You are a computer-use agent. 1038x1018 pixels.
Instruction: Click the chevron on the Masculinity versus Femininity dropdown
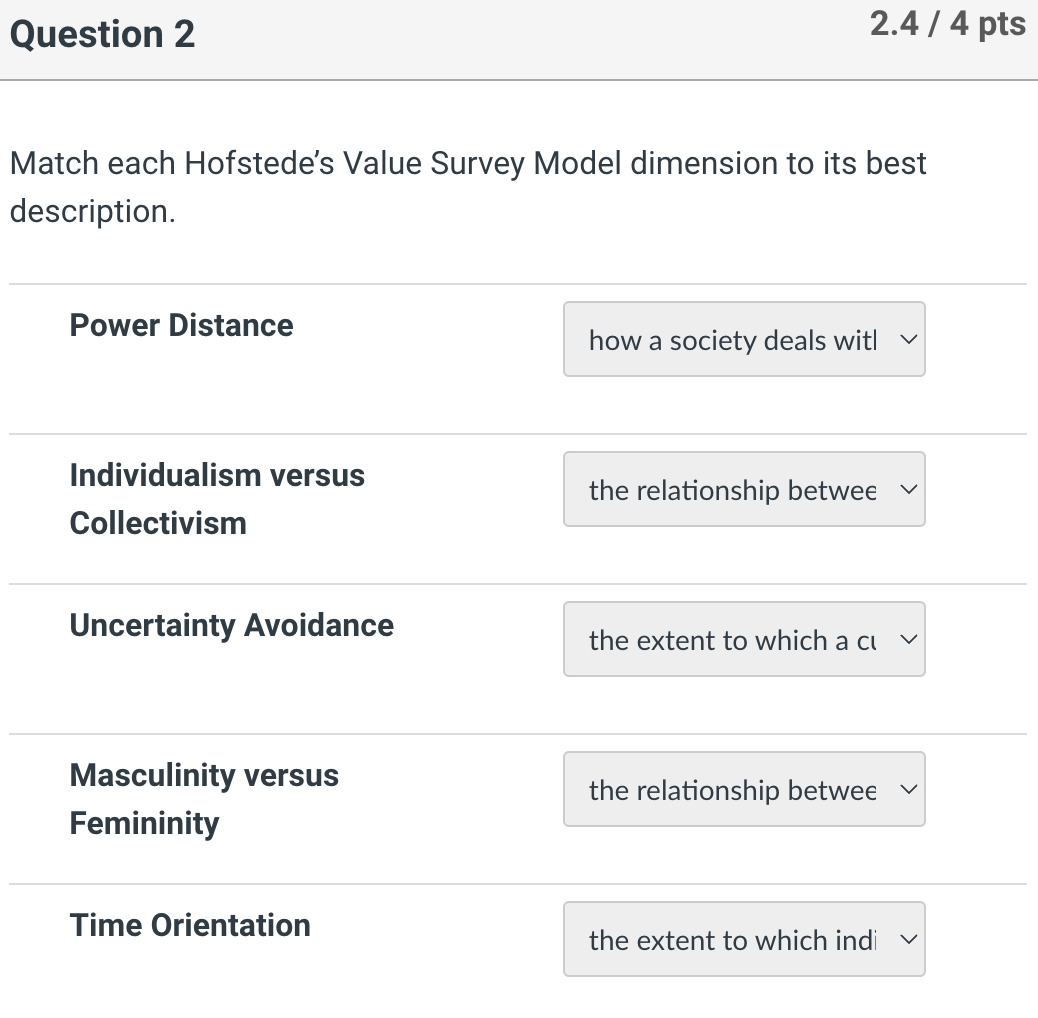pyautogui.click(x=908, y=789)
